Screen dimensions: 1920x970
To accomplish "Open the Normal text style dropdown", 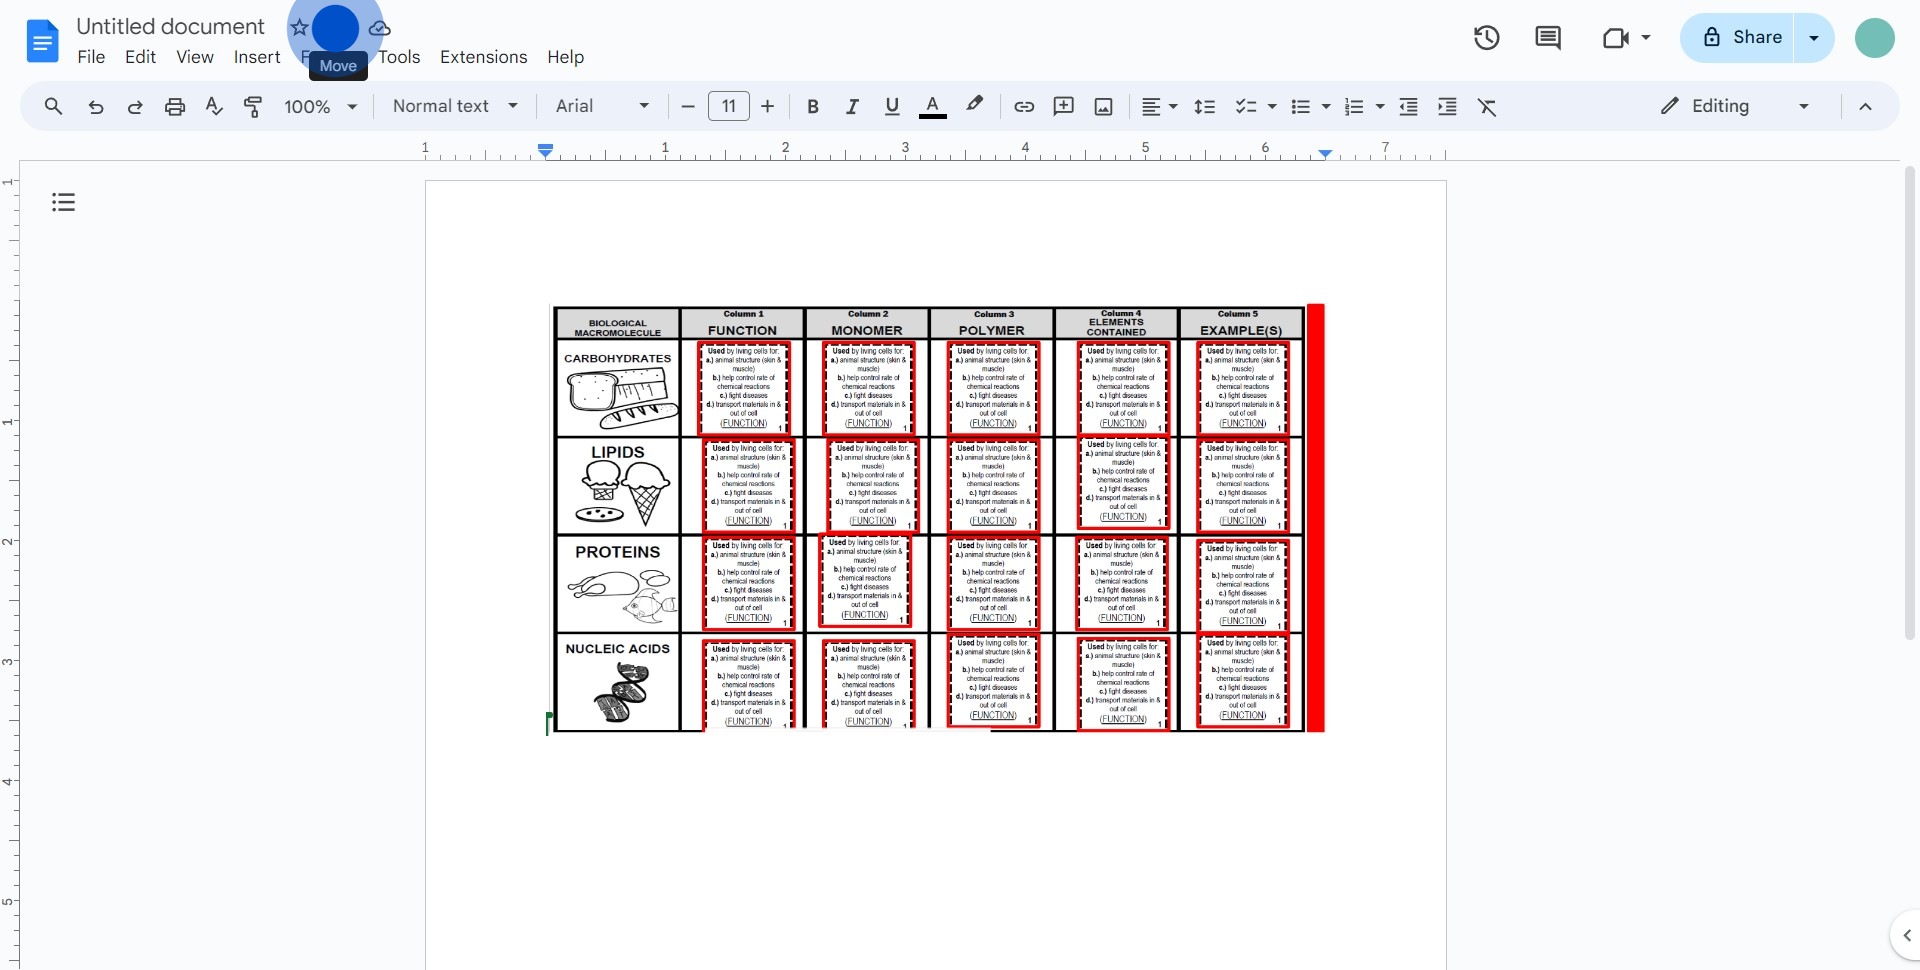I will coord(455,106).
